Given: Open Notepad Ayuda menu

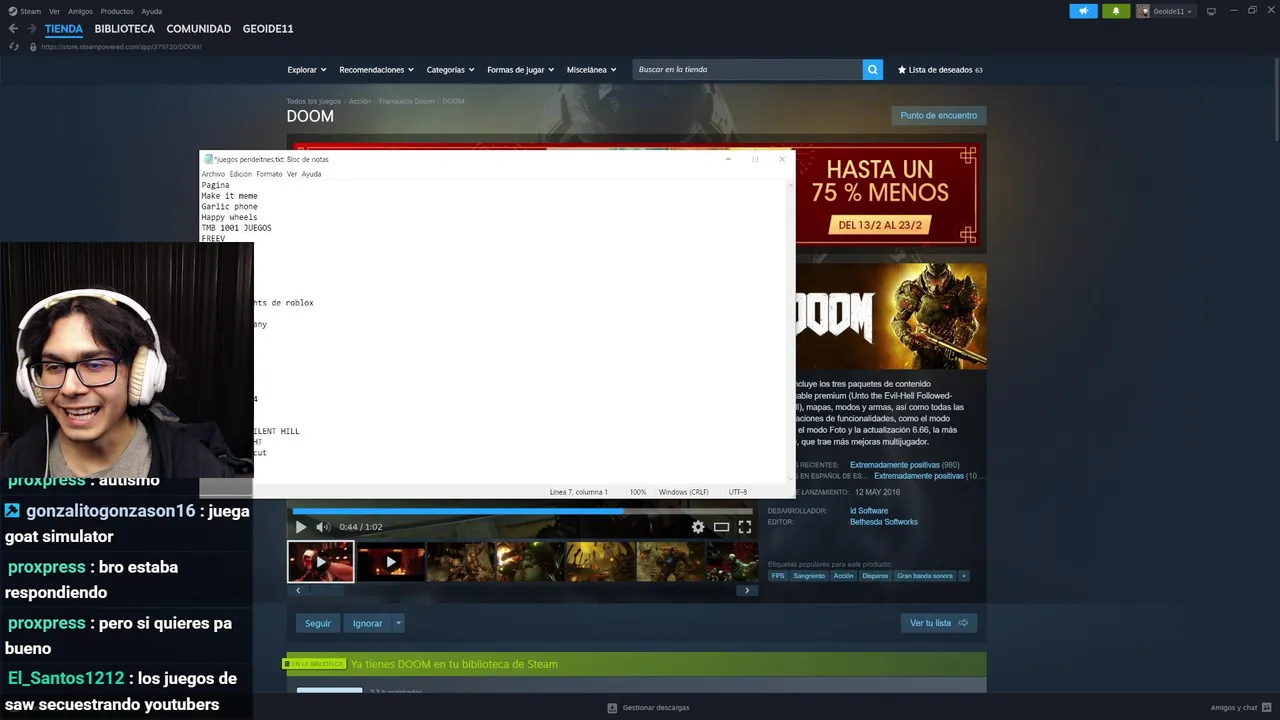Looking at the screenshot, I should click(311, 174).
